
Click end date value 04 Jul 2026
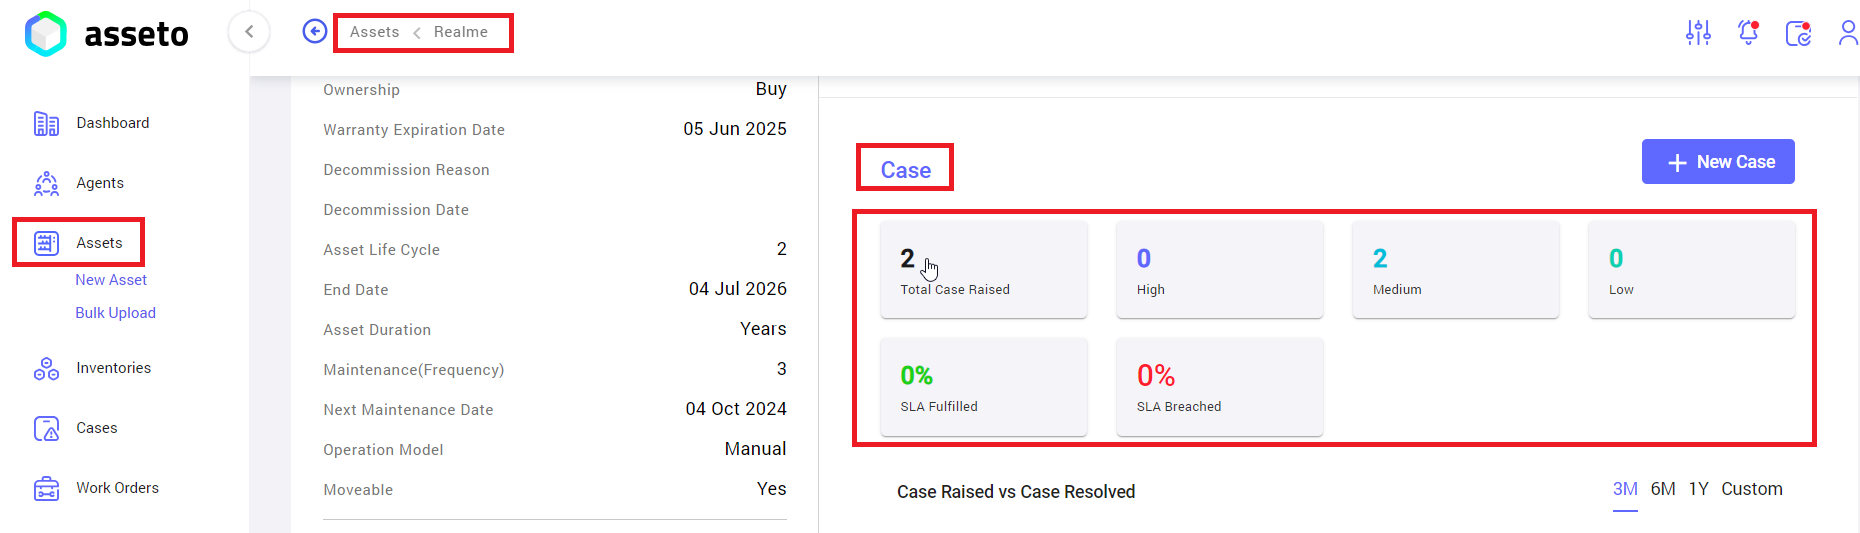click(x=738, y=289)
